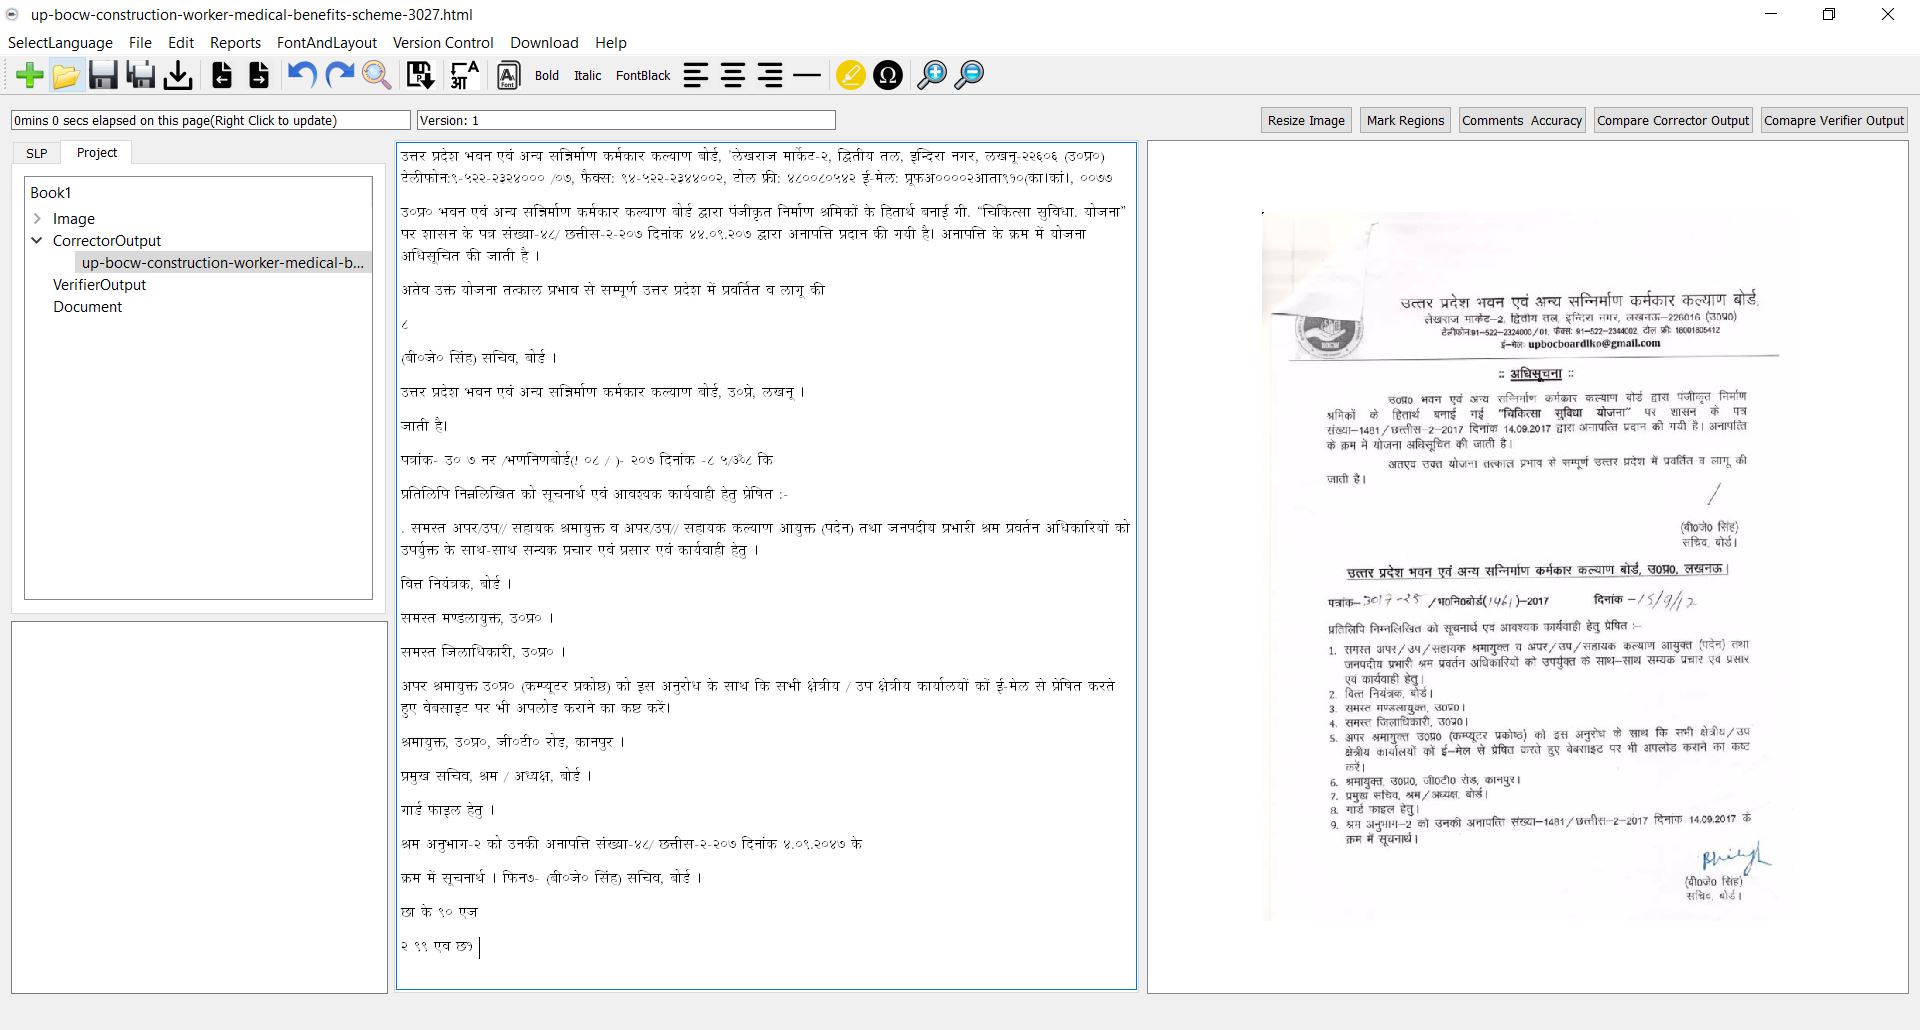This screenshot has height=1030, width=1920.
Task: Click inside the Version: 1 field
Action: click(x=625, y=119)
